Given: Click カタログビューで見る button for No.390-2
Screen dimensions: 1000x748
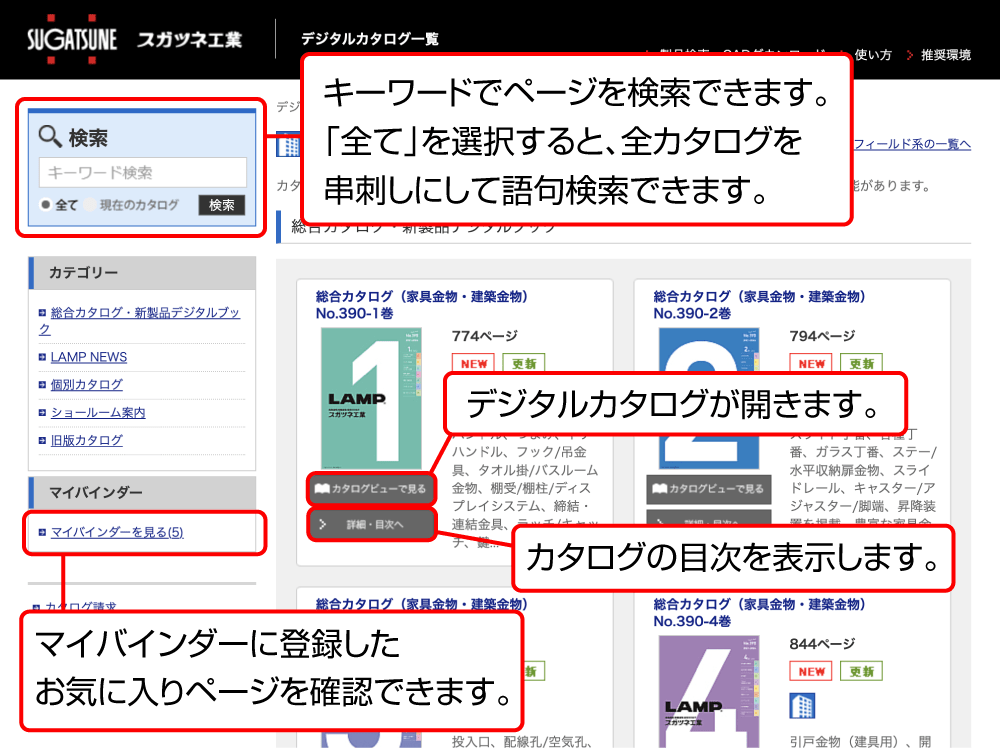Looking at the screenshot, I should click(709, 488).
